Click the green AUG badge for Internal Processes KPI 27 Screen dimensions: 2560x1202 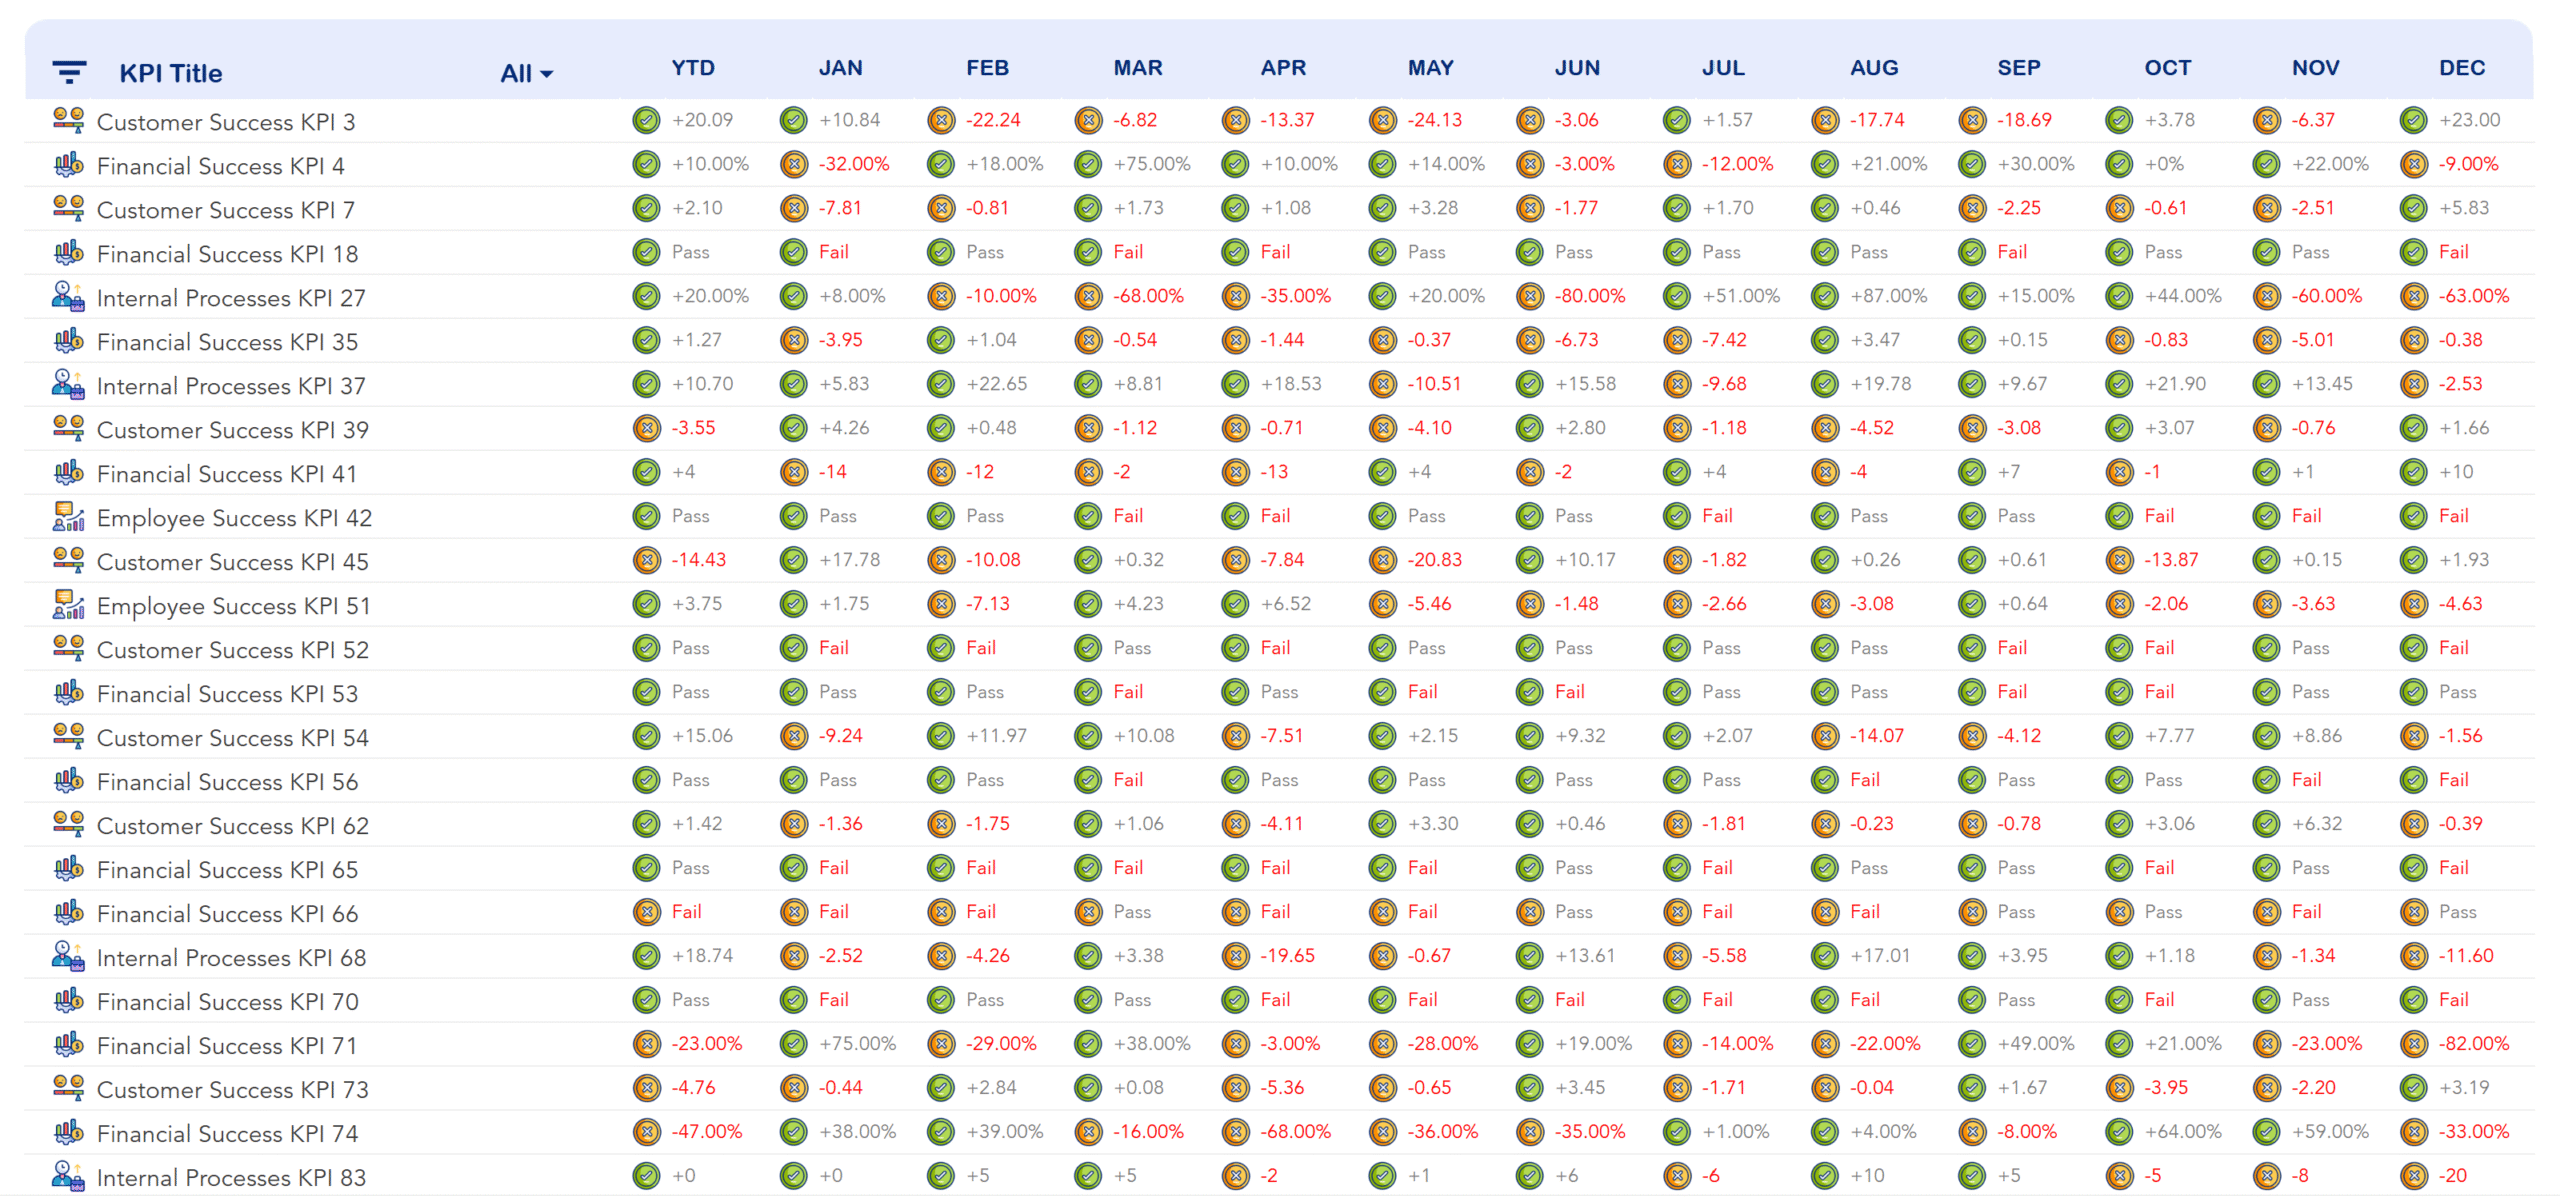(1823, 296)
